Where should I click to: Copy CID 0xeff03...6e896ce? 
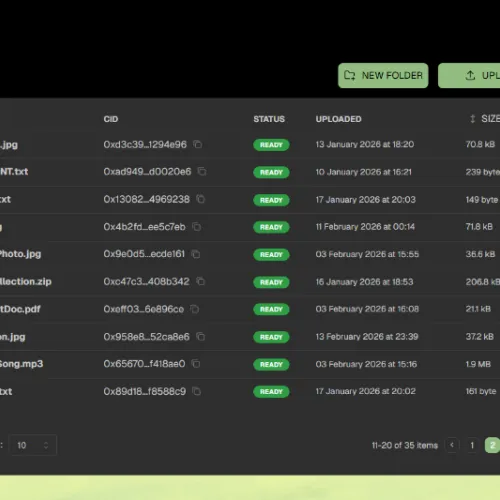(x=195, y=309)
